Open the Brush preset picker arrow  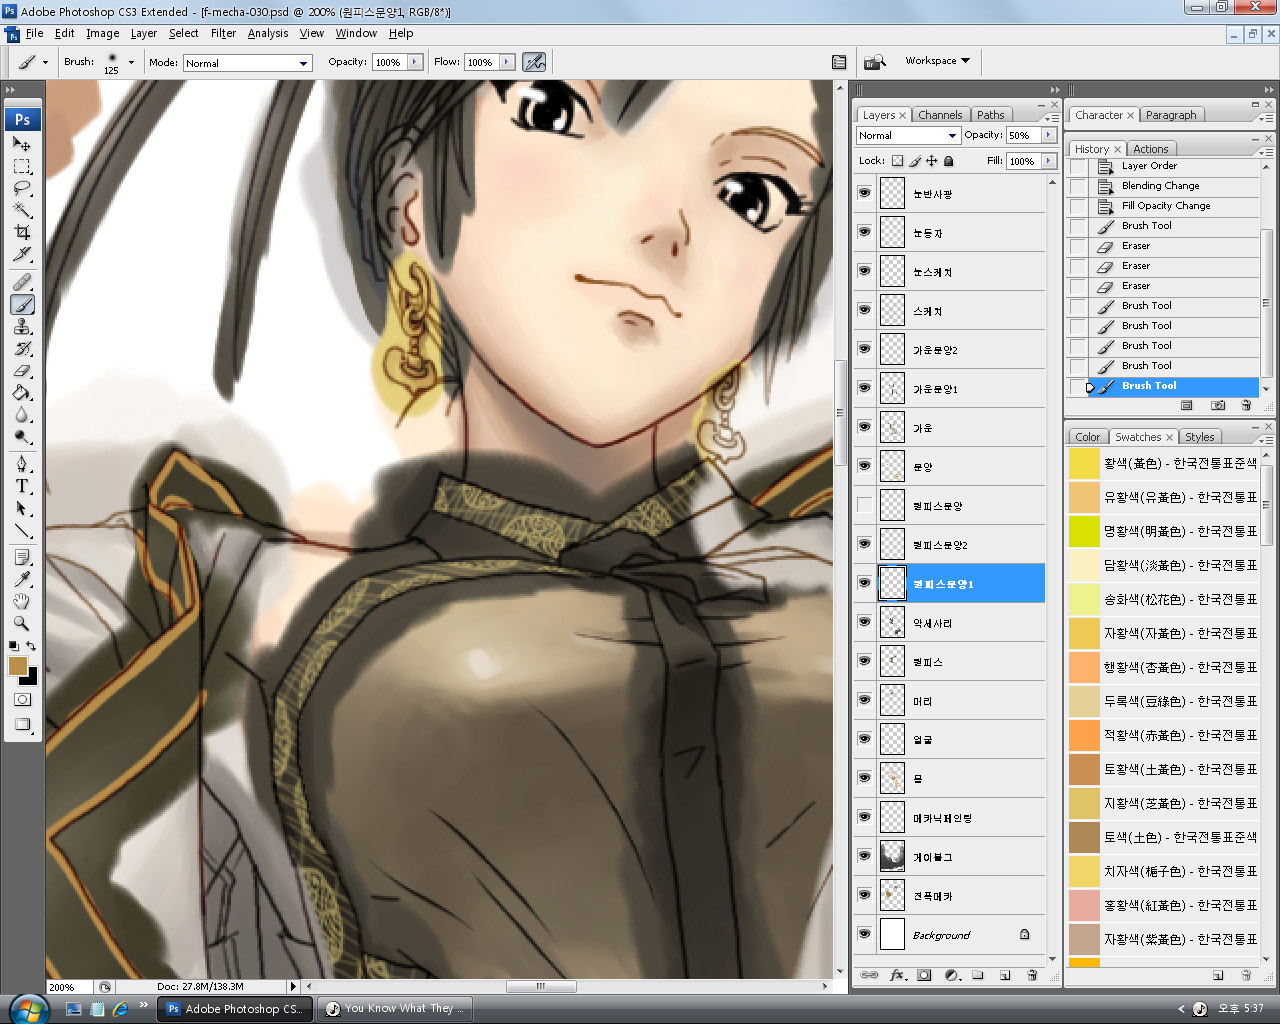(x=131, y=62)
